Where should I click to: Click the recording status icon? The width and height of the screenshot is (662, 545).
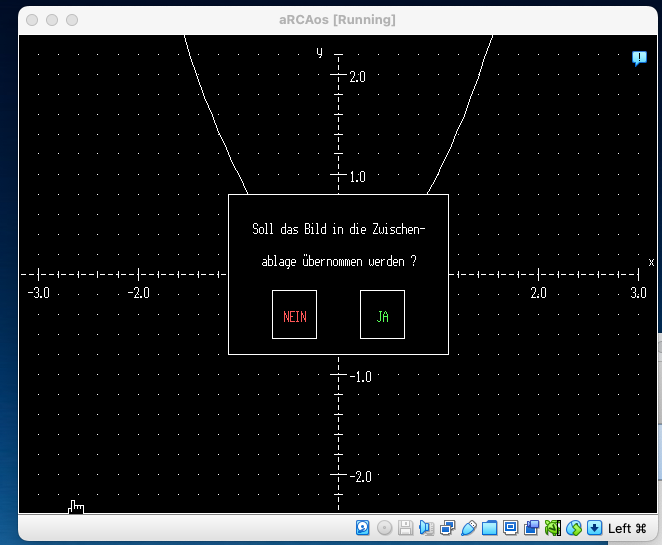point(531,527)
